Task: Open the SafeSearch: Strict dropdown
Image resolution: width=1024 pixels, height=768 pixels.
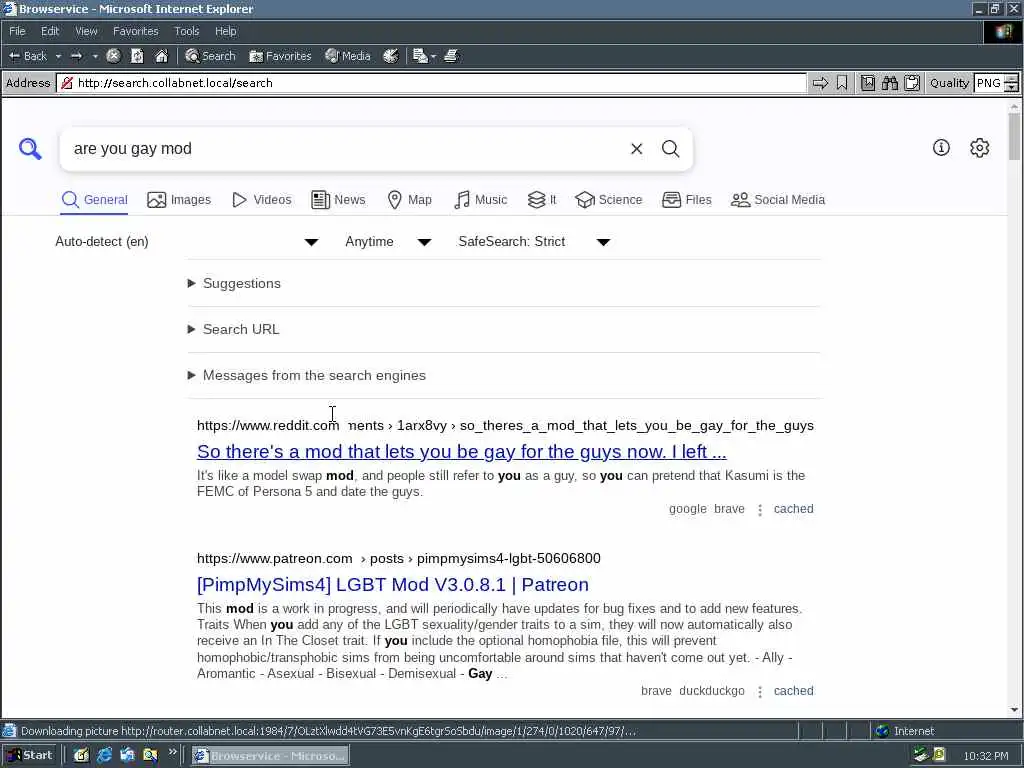Action: point(534,242)
